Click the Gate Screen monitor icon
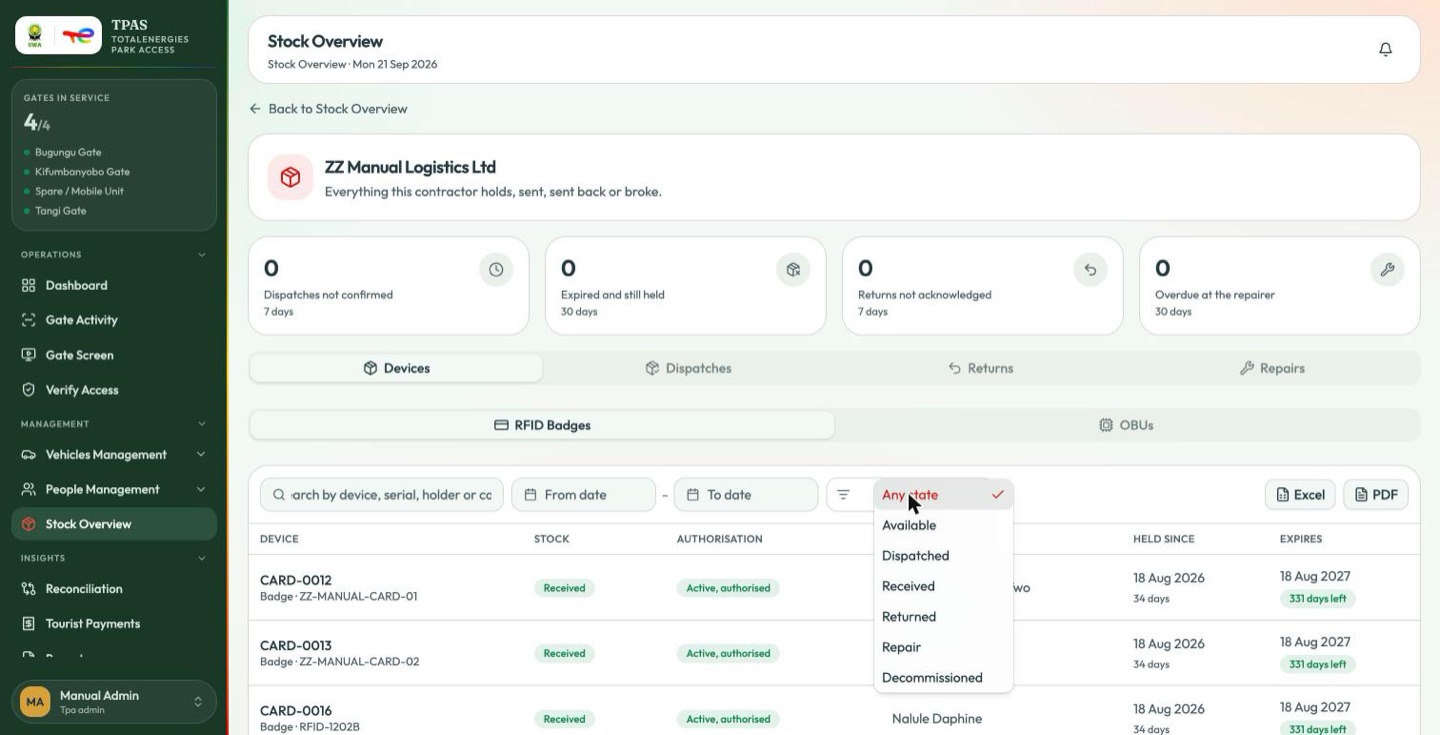This screenshot has height=735, width=1440. point(29,355)
